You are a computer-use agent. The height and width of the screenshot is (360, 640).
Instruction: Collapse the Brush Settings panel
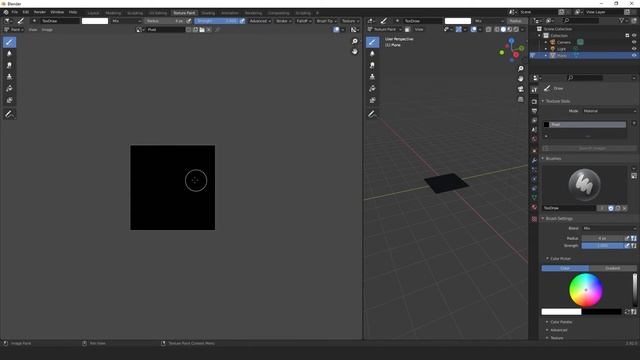click(559, 219)
